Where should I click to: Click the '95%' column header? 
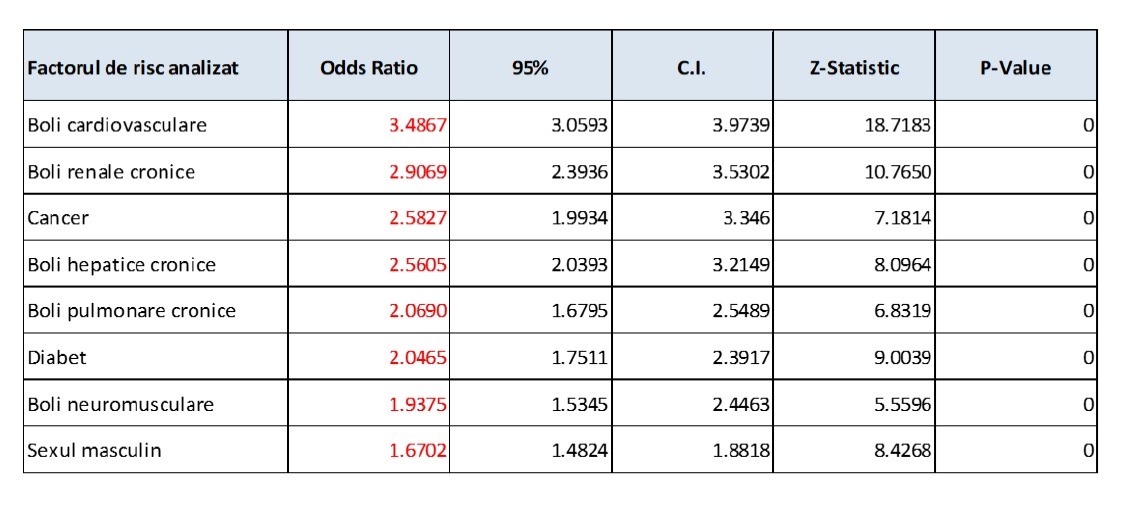[x=530, y=69]
